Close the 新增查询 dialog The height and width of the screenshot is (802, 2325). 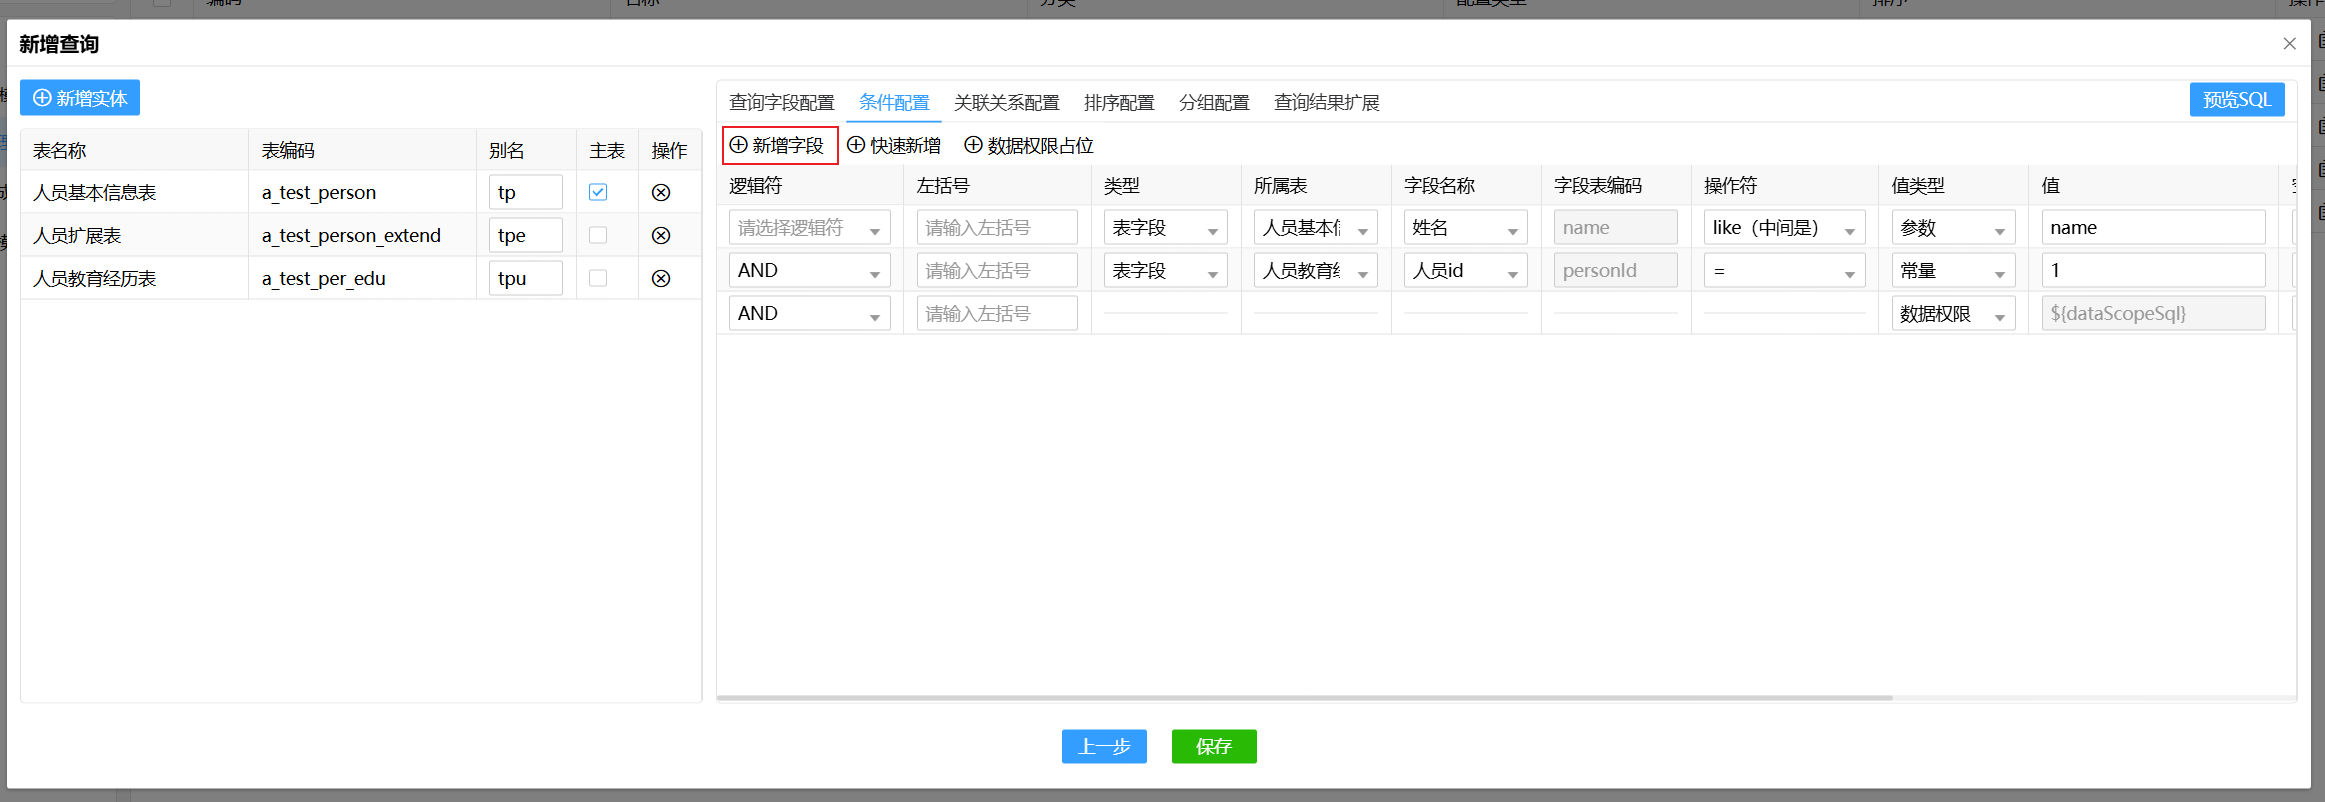coord(2289,44)
